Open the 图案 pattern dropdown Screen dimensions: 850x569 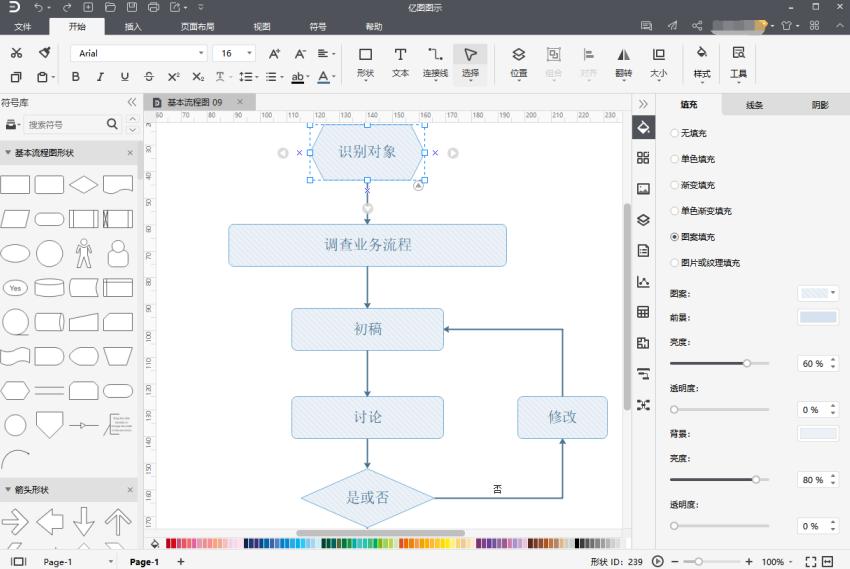tap(817, 293)
